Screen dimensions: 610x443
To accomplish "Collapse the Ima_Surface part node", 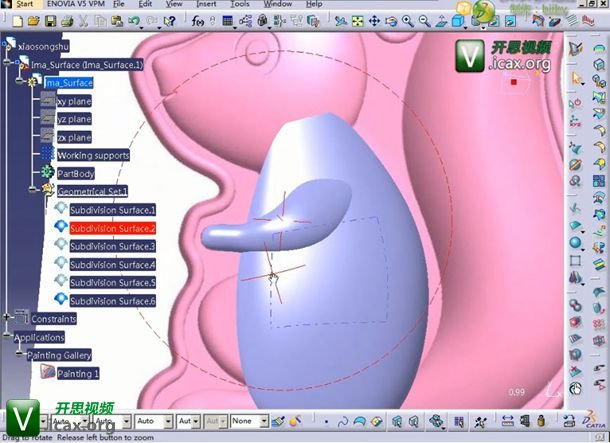I will click(20, 81).
